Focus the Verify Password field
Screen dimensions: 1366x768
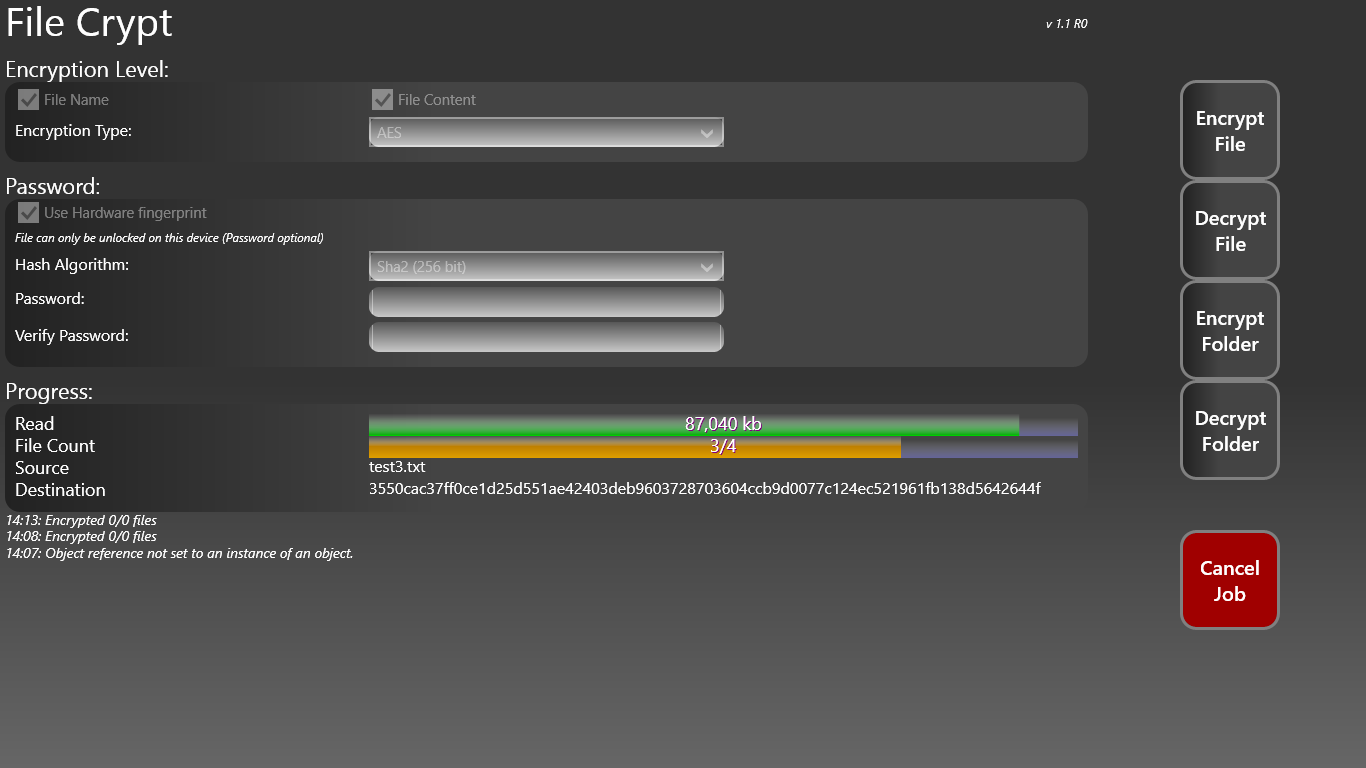[x=546, y=336]
